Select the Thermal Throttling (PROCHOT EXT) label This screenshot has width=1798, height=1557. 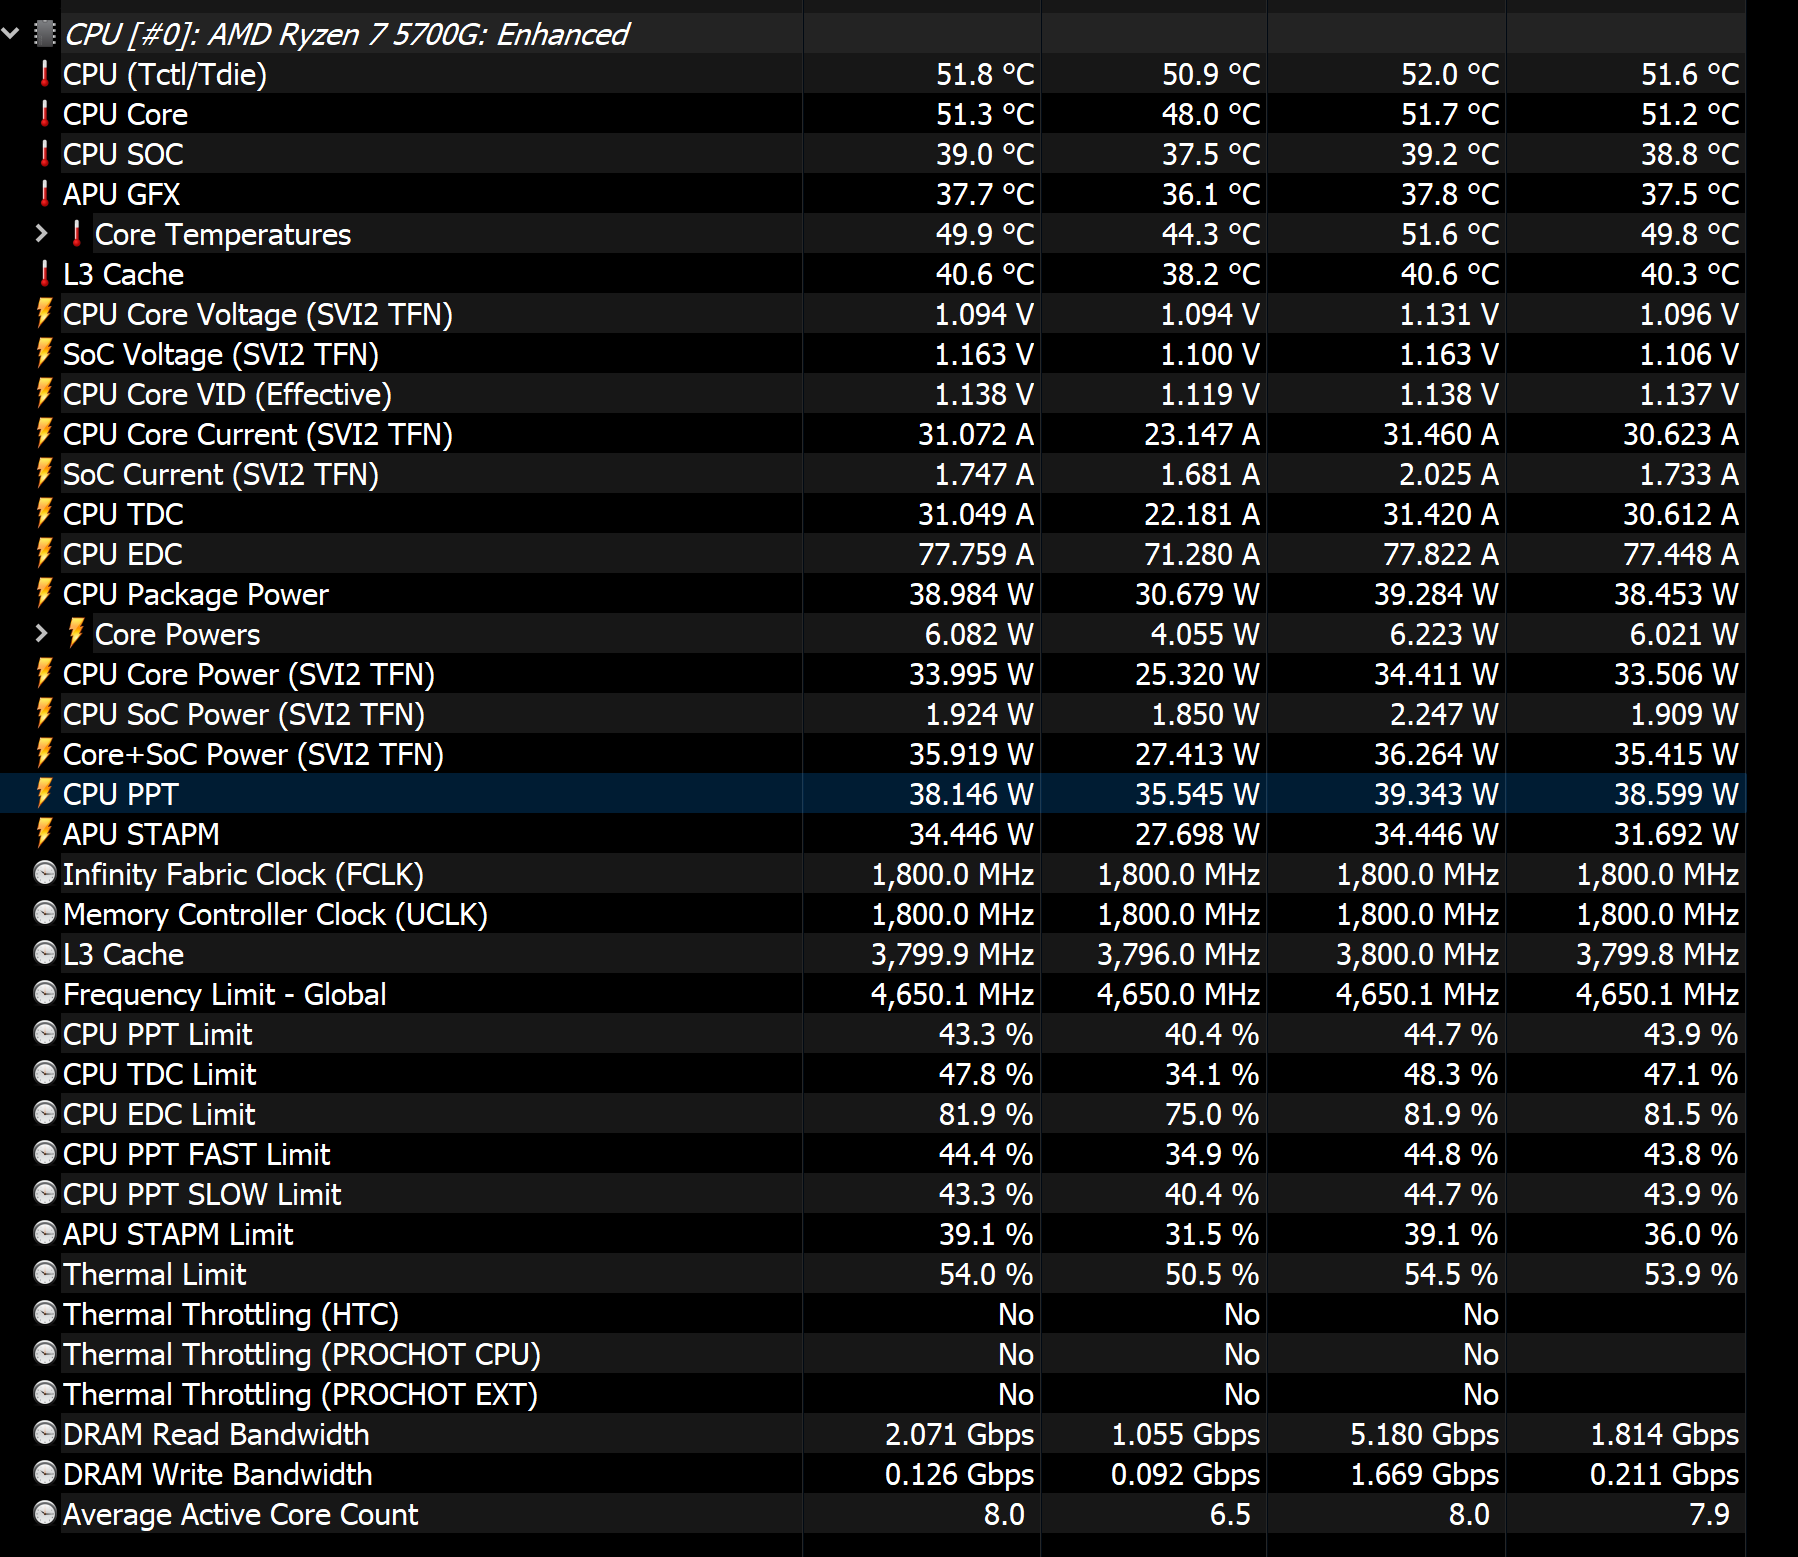click(x=300, y=1395)
